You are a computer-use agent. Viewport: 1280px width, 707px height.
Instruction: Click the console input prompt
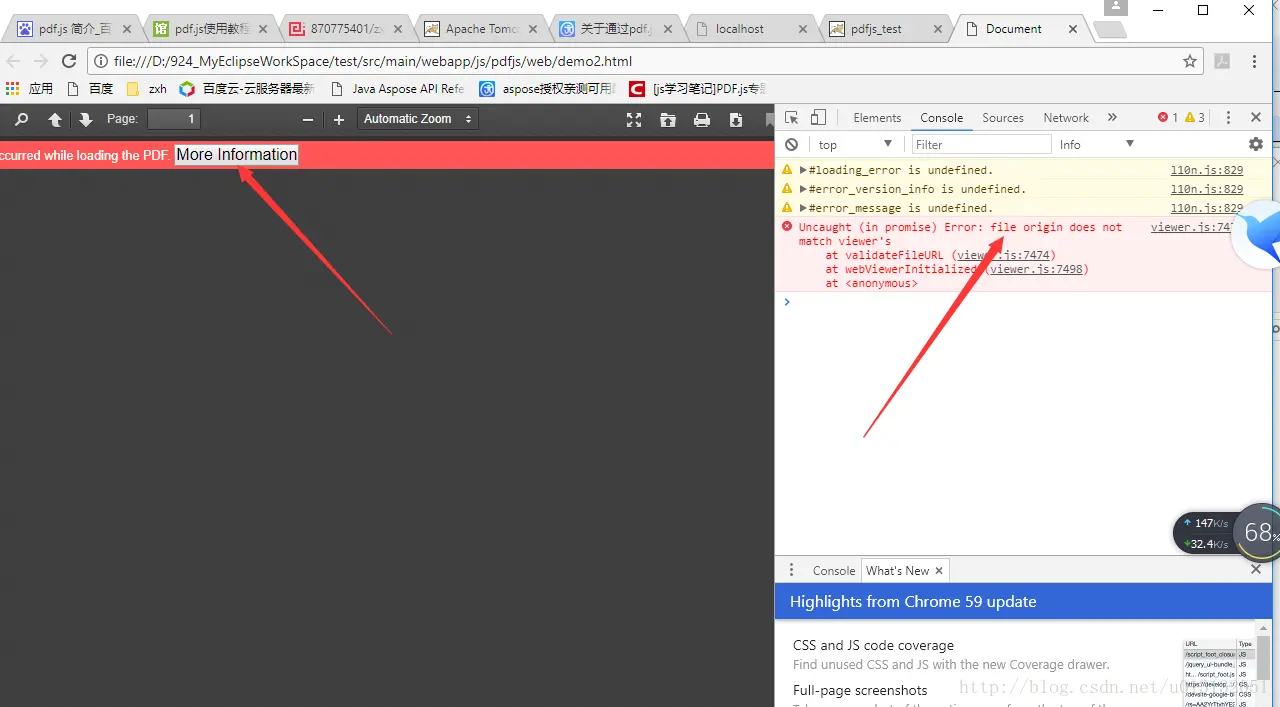coord(1022,301)
